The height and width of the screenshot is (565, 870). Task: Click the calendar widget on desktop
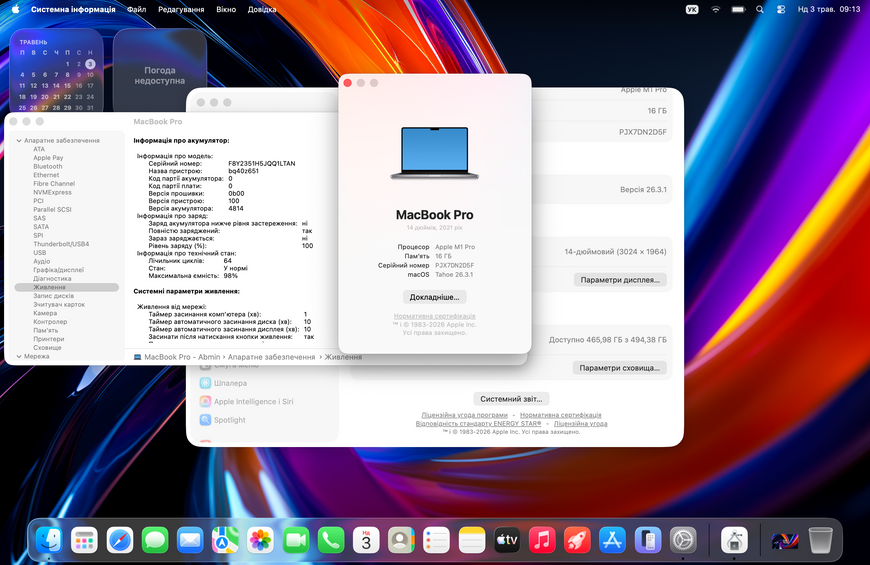pyautogui.click(x=57, y=70)
